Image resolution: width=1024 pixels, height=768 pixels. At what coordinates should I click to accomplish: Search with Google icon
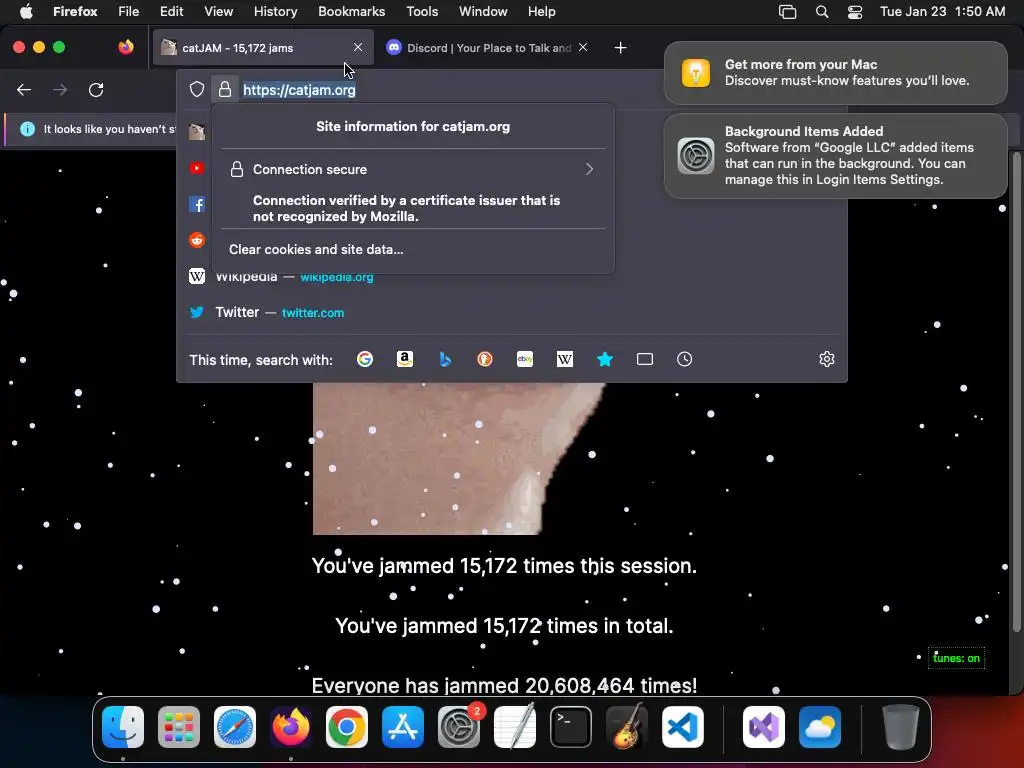point(365,359)
